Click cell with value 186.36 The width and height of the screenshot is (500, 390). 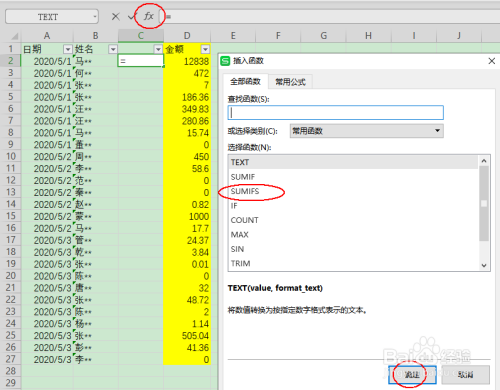pos(187,97)
